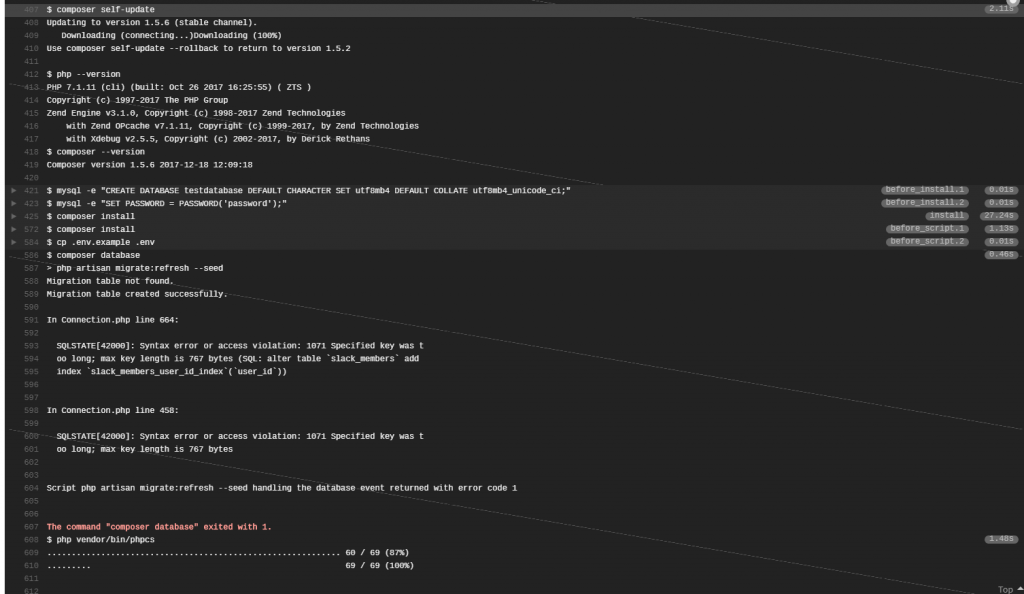Click the before_install.2 badge
1024x594 pixels.
924,202
